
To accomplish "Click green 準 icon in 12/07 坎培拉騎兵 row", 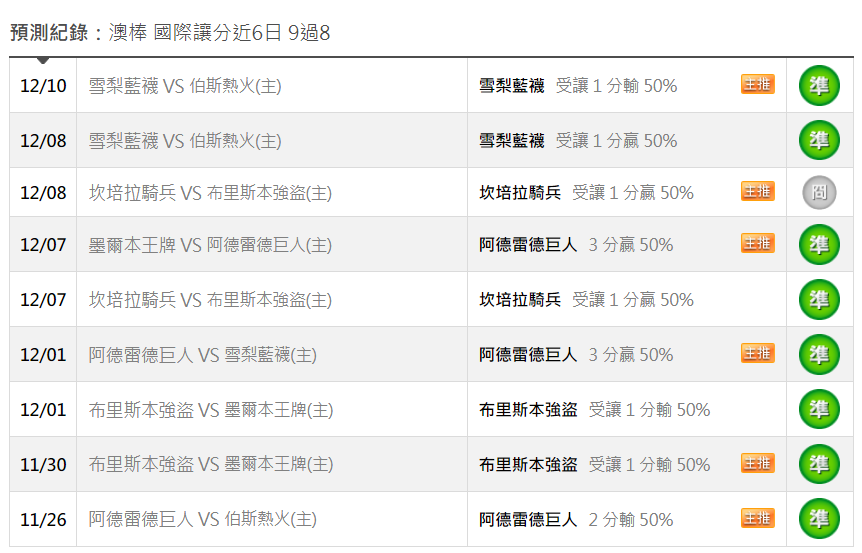I will [819, 300].
